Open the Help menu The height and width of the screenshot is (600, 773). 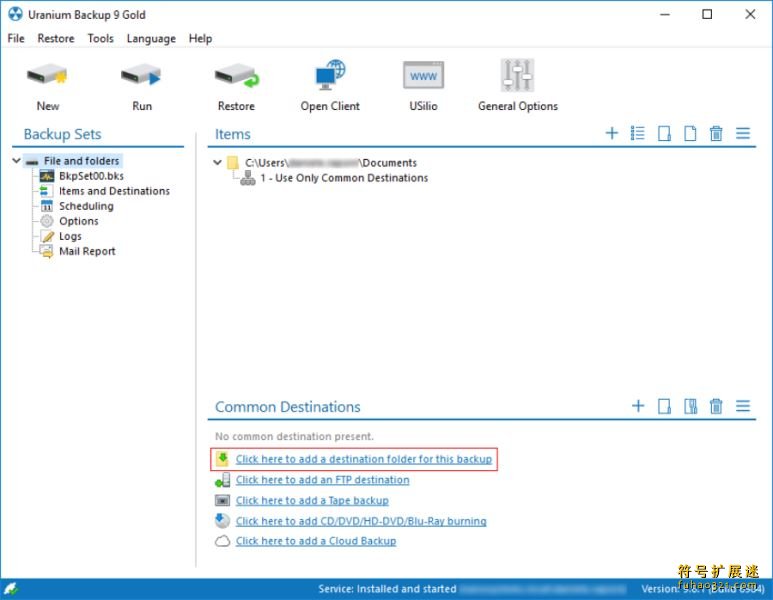pyautogui.click(x=200, y=38)
